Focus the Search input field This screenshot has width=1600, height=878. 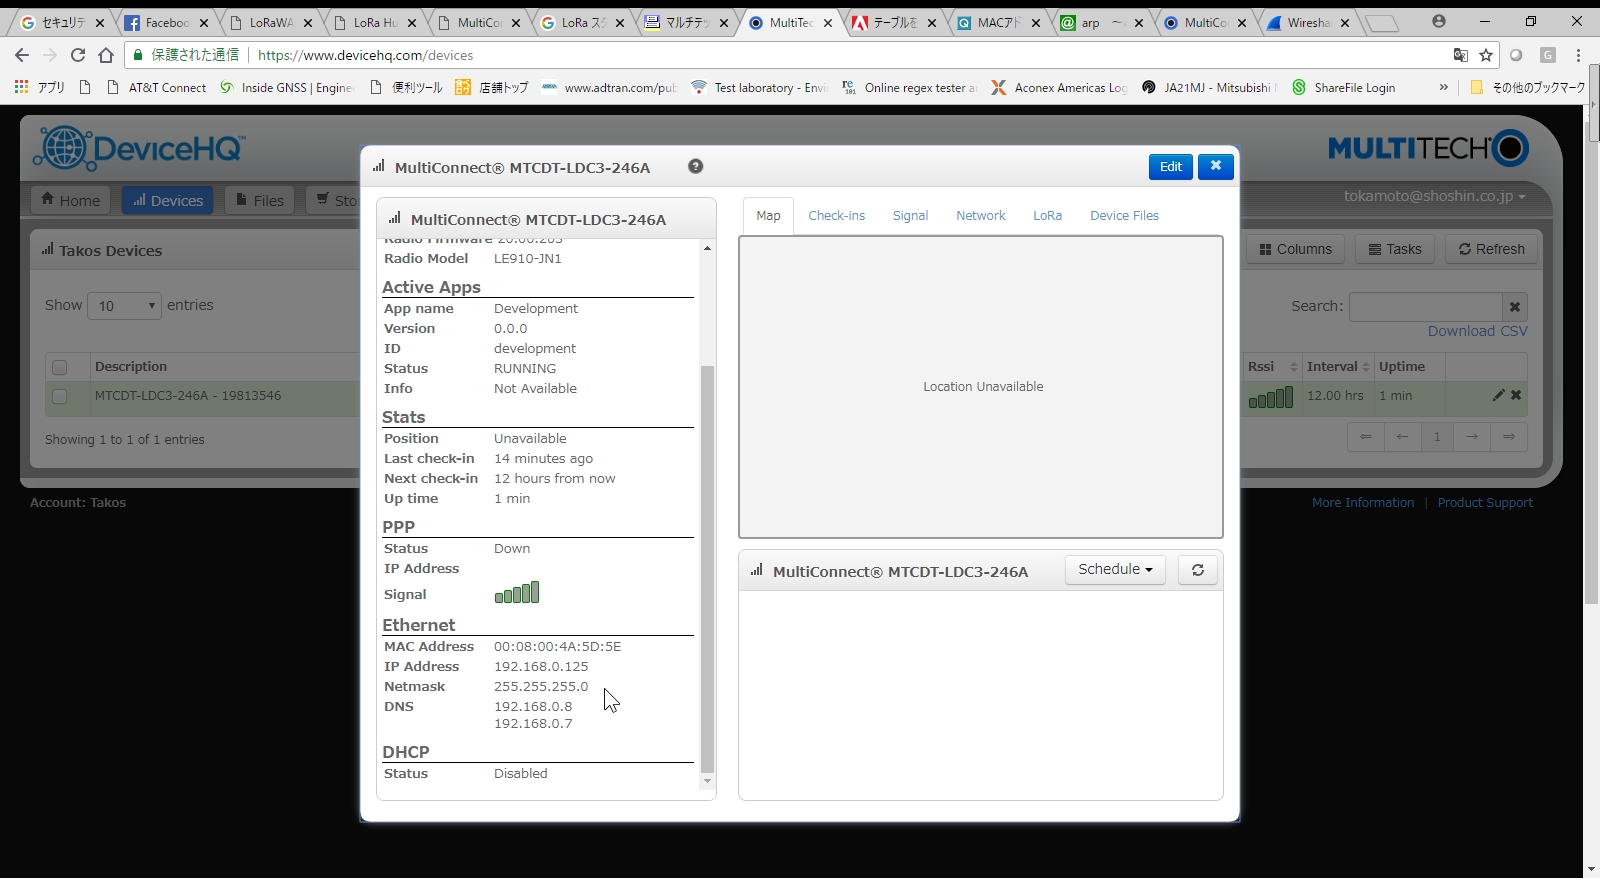1426,306
